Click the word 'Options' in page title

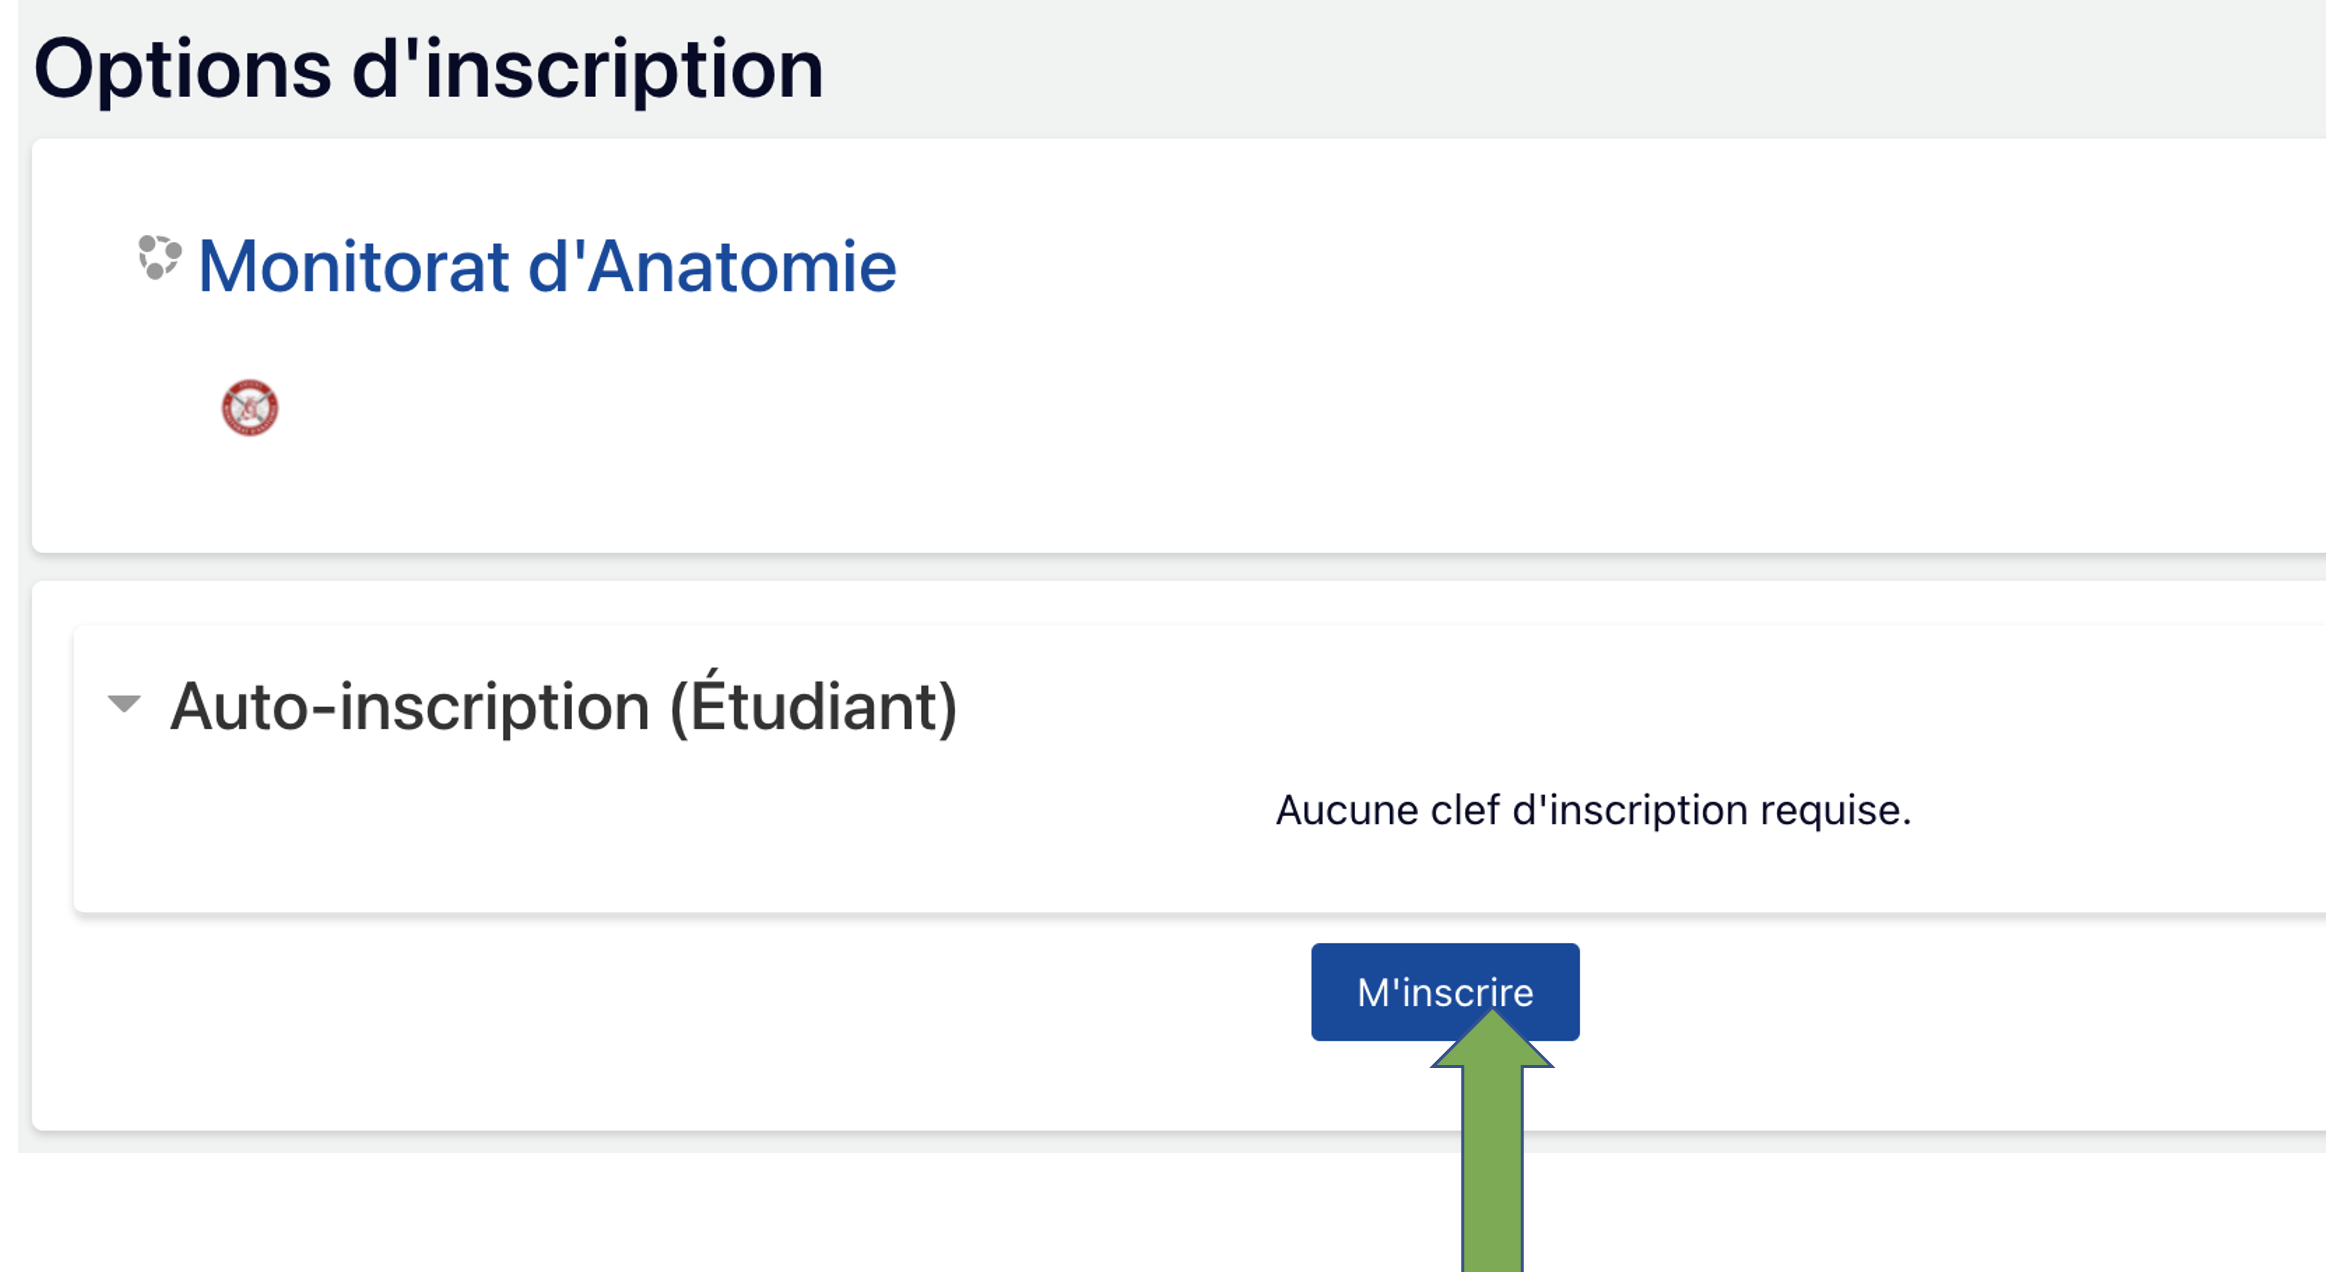(182, 69)
